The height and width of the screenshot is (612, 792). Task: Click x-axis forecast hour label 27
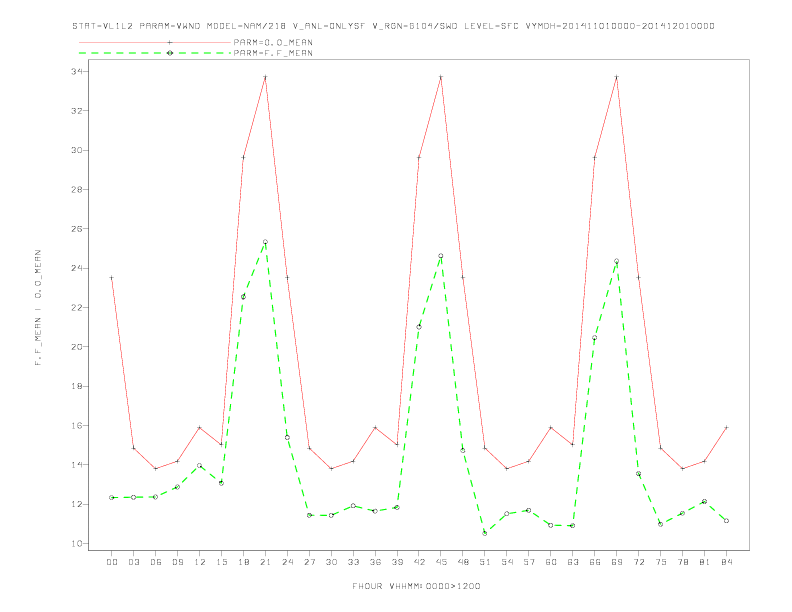(x=309, y=562)
